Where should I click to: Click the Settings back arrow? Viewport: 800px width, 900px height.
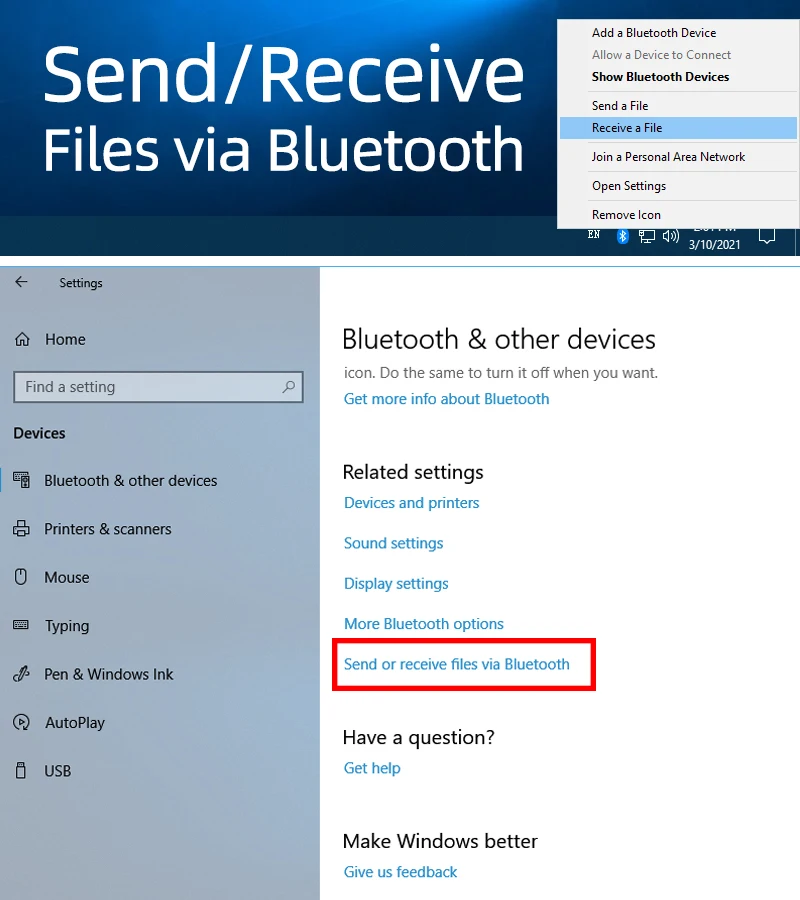21,282
